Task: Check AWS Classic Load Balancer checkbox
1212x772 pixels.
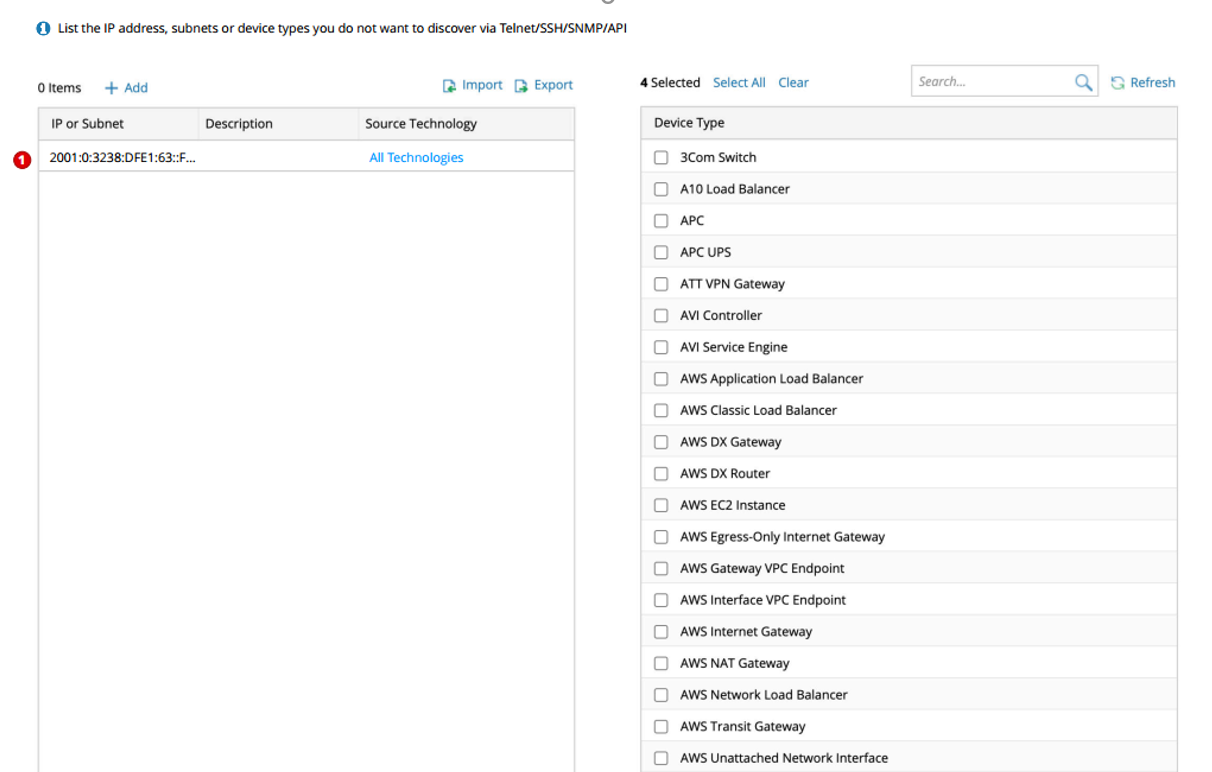Action: tap(661, 410)
